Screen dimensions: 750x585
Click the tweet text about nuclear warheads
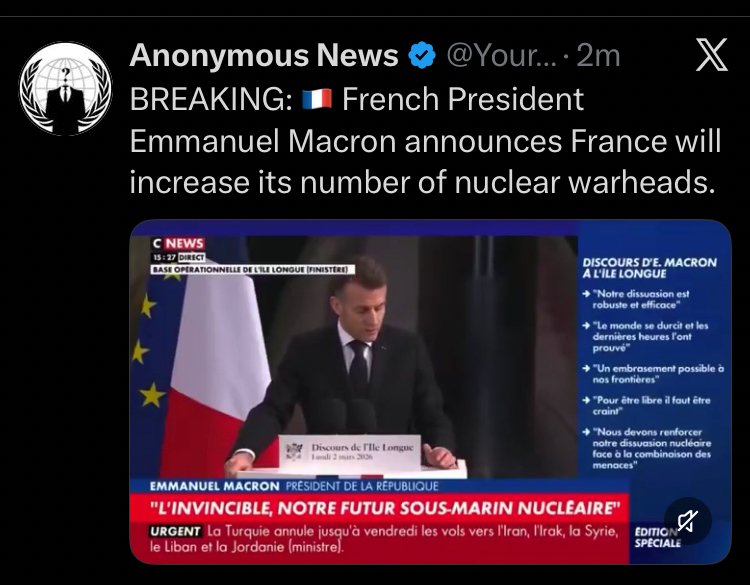point(425,141)
